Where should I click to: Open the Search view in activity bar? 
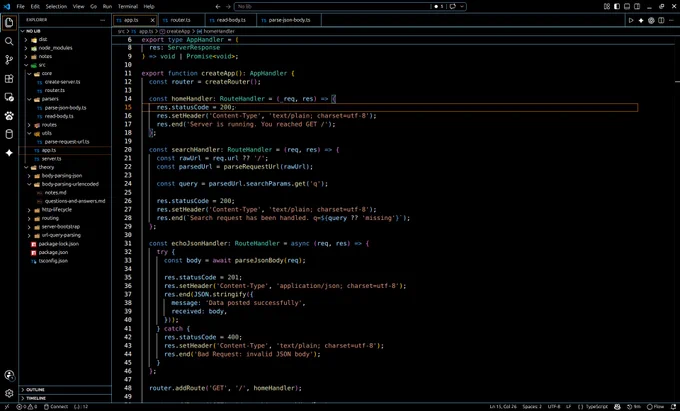9,41
